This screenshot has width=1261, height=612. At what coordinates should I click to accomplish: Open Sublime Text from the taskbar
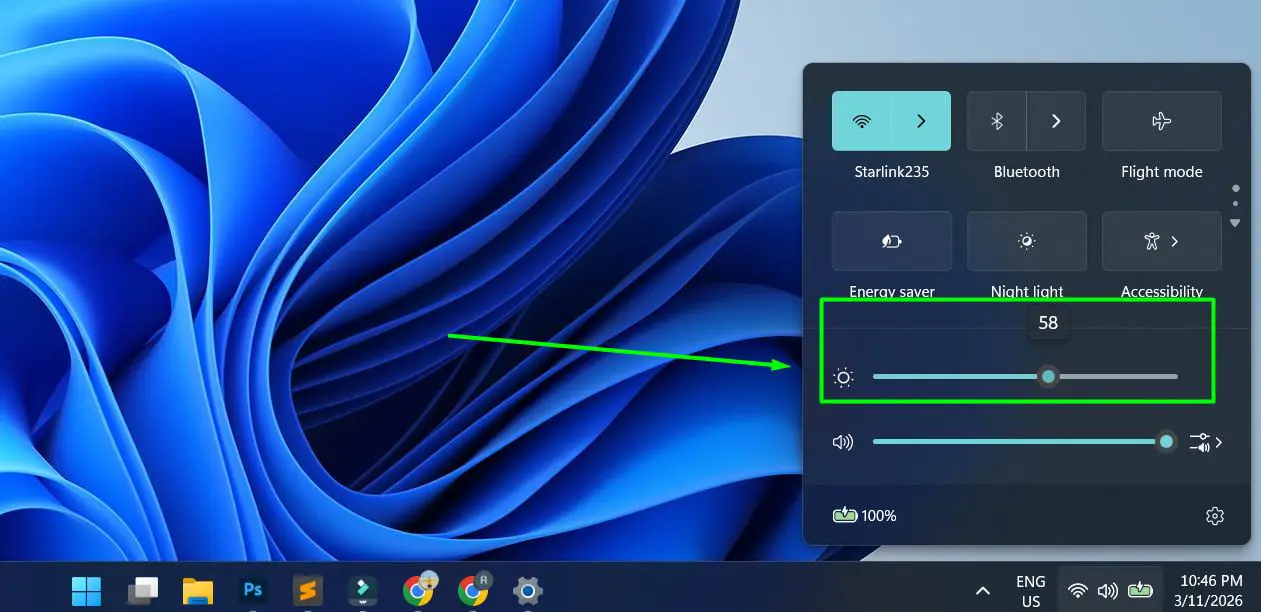point(307,590)
